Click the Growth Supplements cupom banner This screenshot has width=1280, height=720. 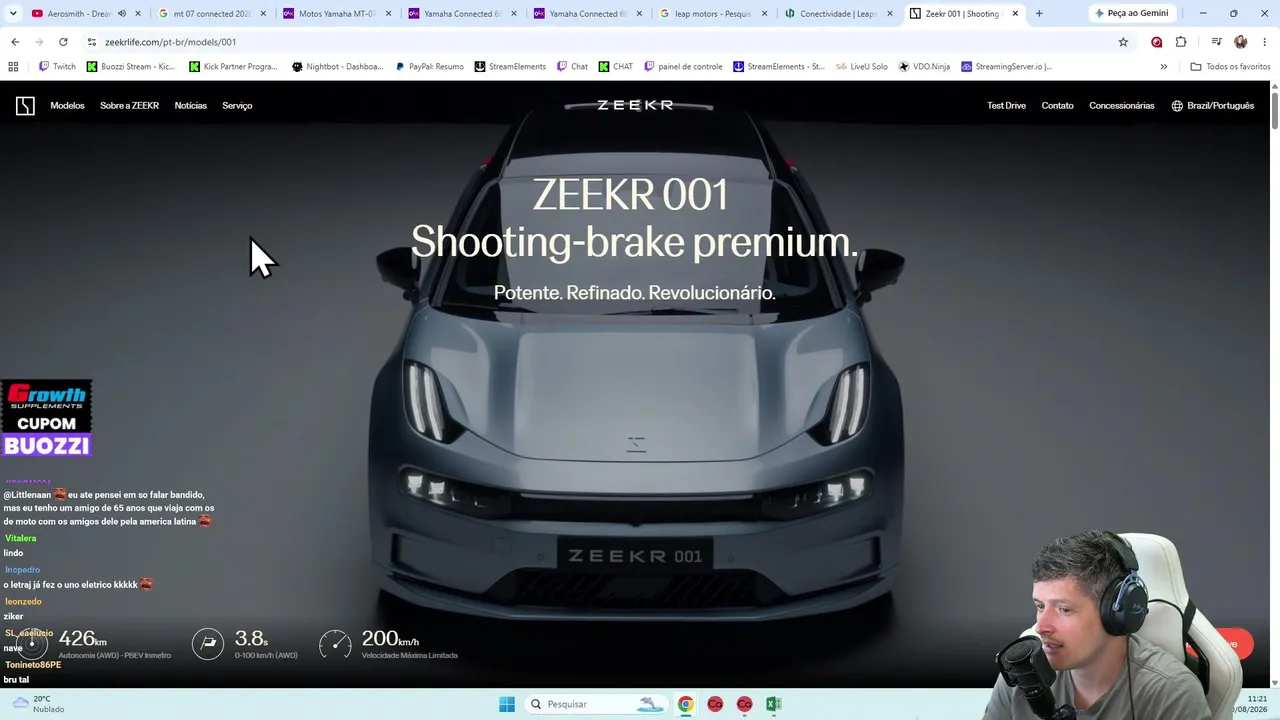47,418
